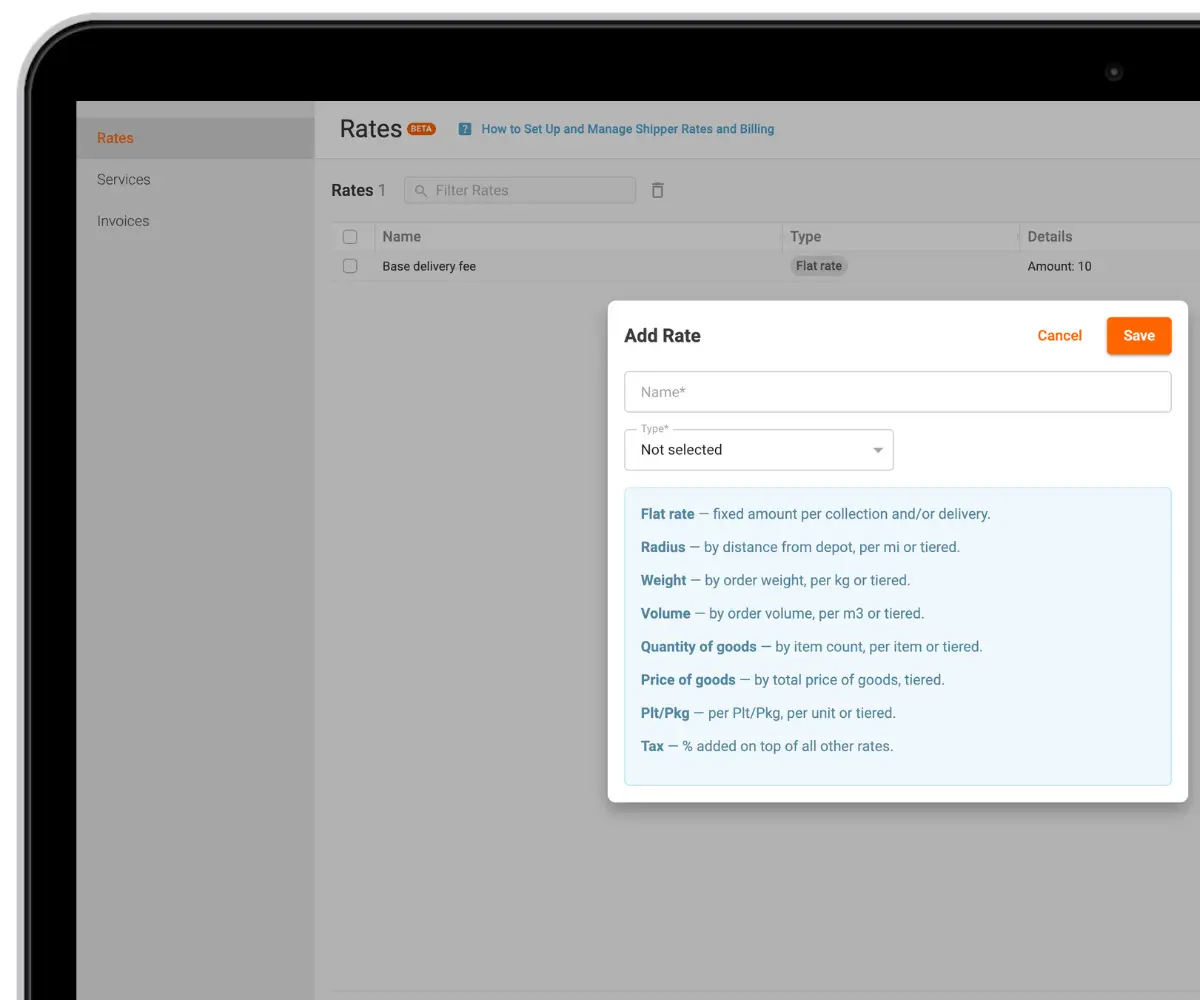Click into the Filter Rates search box

coord(520,190)
